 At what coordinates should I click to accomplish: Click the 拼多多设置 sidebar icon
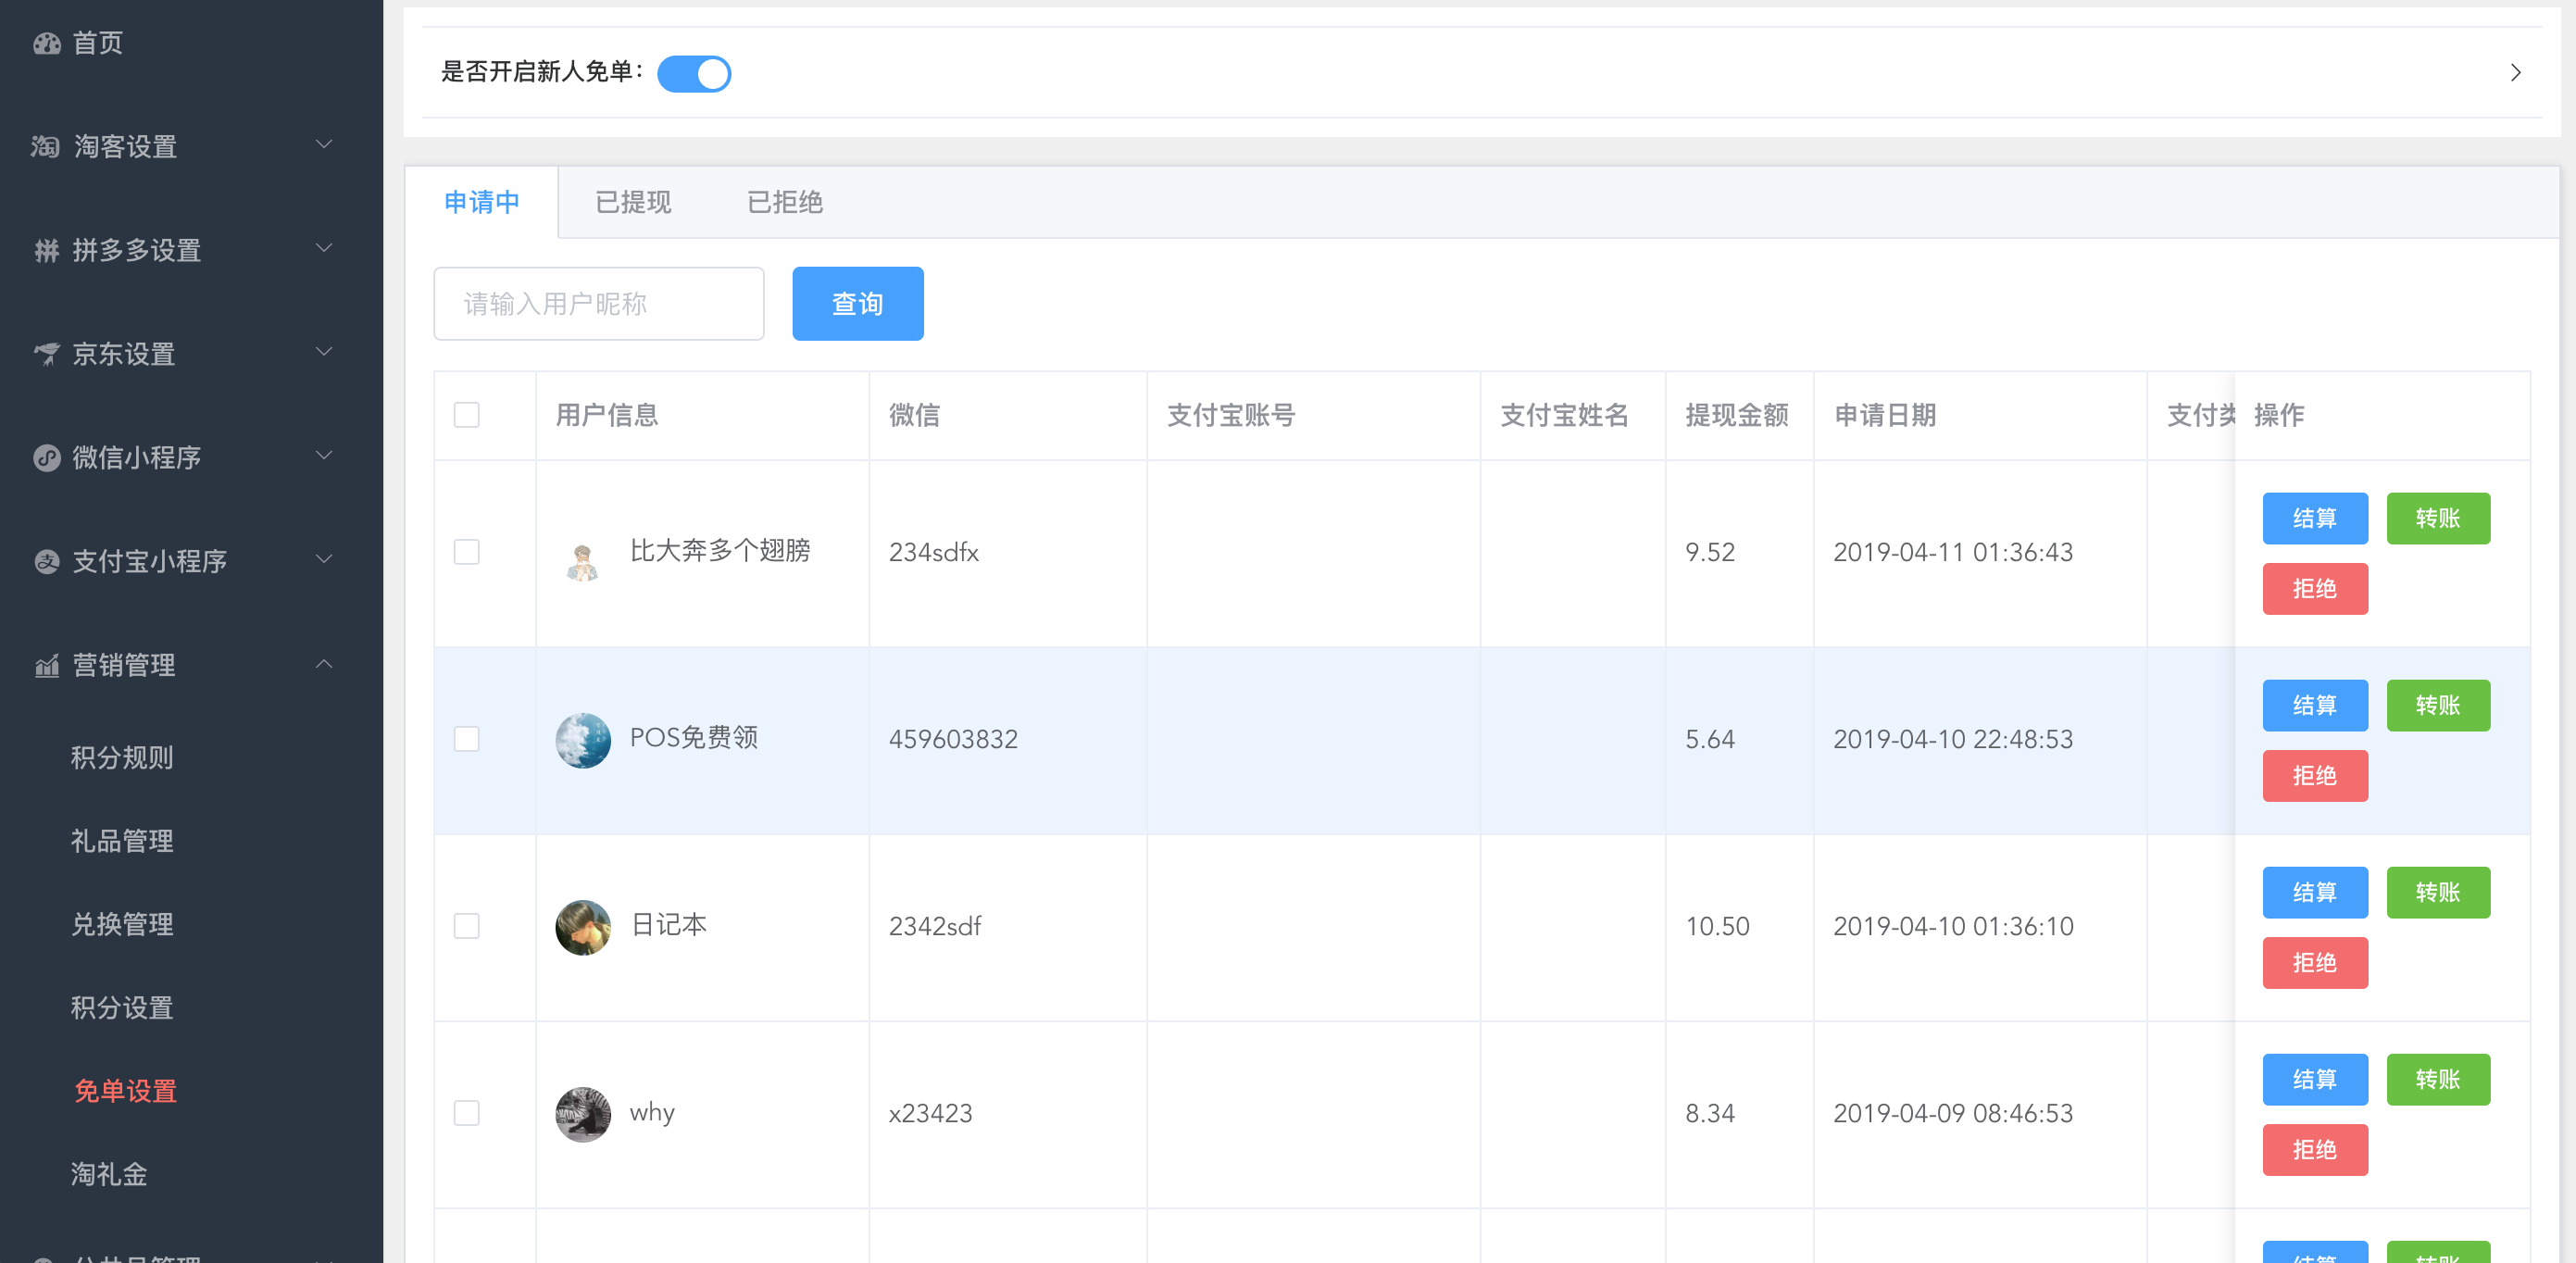tap(46, 251)
